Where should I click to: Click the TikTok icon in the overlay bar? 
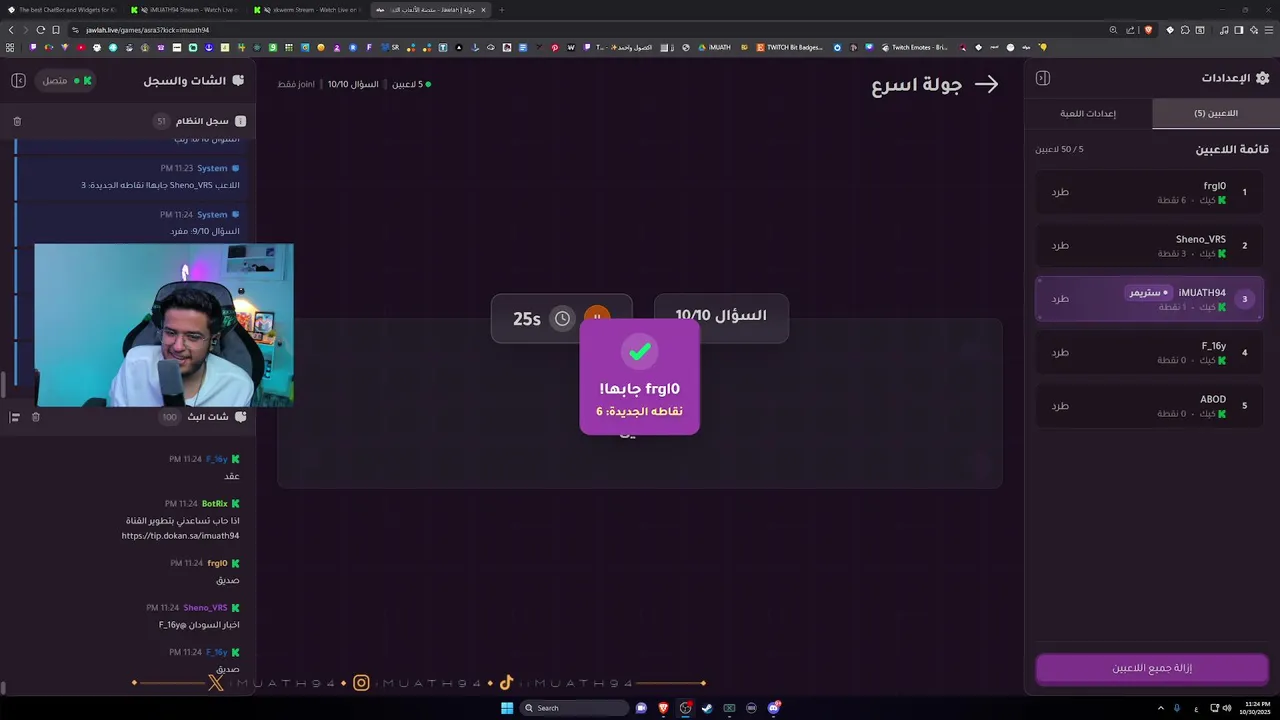tap(506, 683)
